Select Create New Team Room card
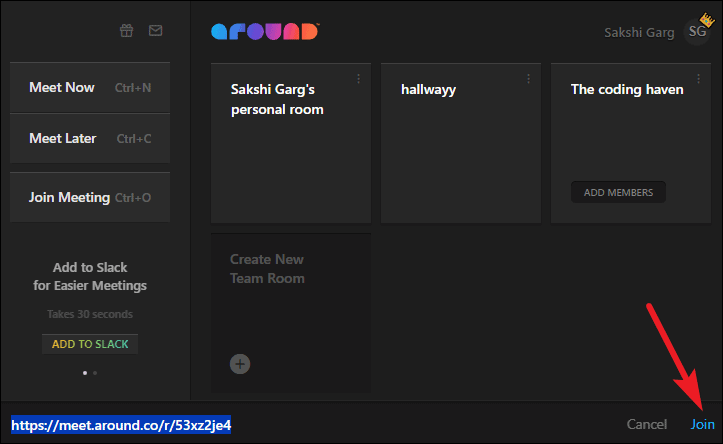The width and height of the screenshot is (723, 444). (291, 313)
